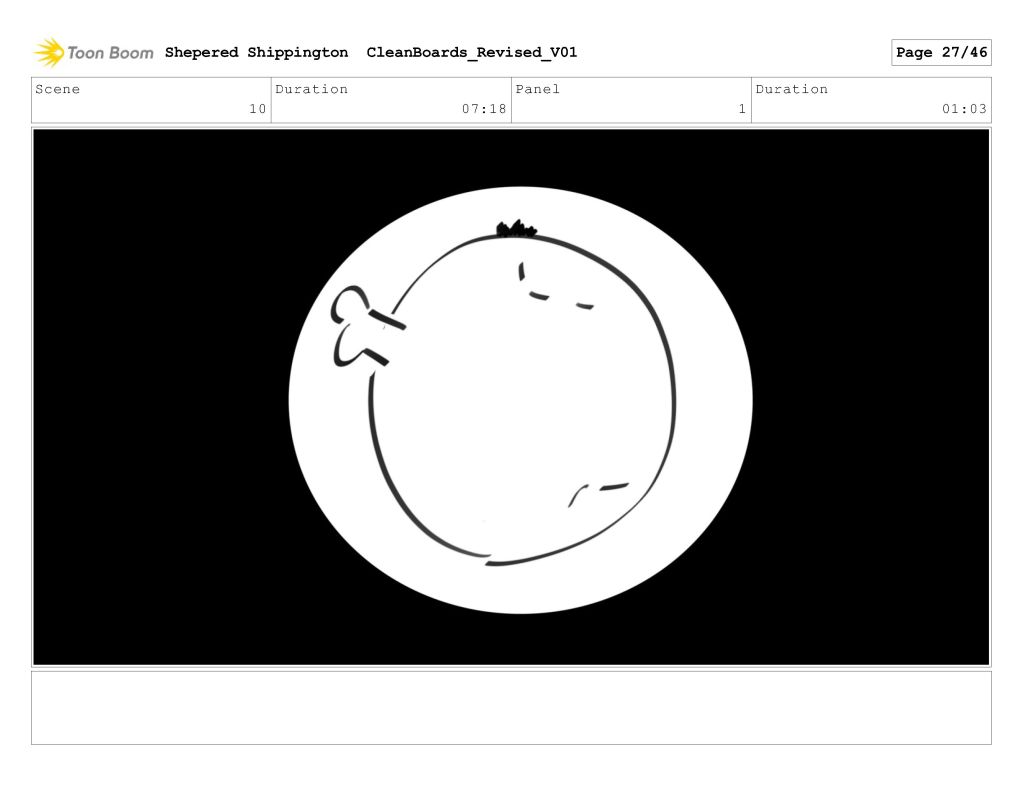Select the scene duration value 07:18

point(484,109)
